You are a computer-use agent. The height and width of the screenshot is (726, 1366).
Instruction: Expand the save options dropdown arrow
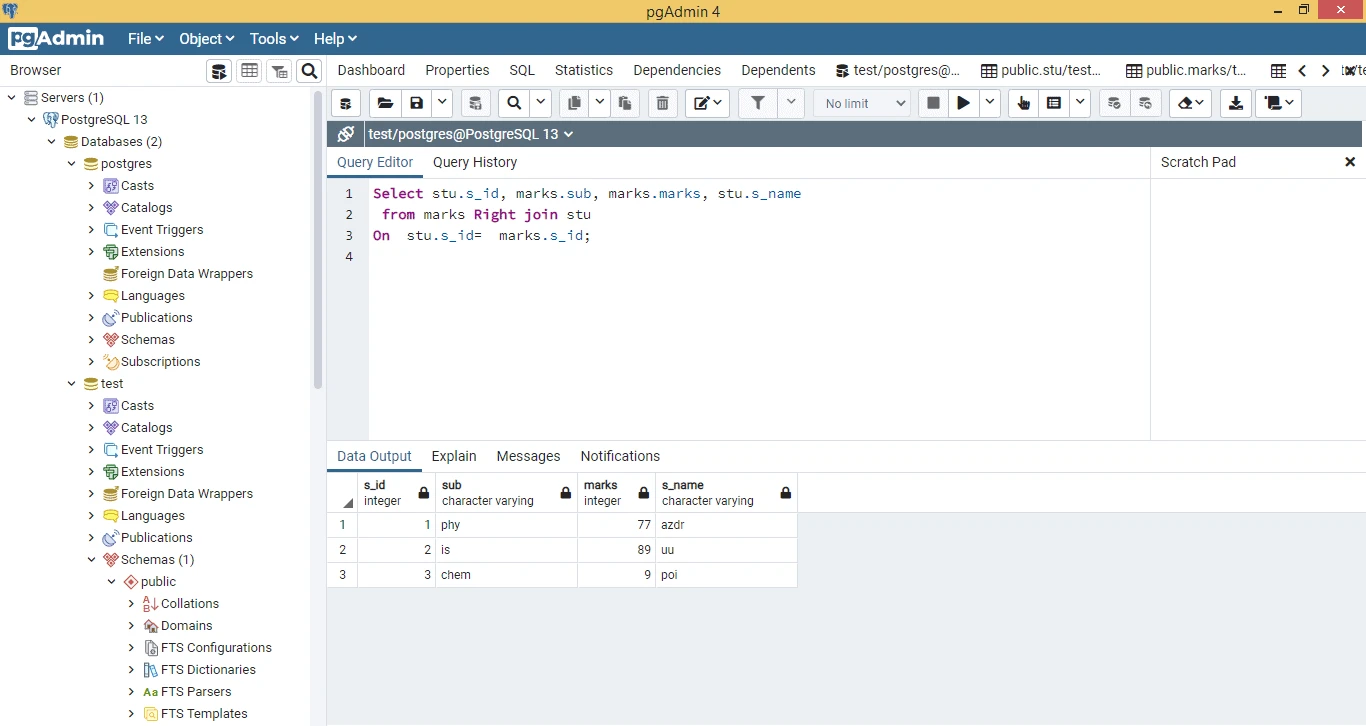click(441, 103)
